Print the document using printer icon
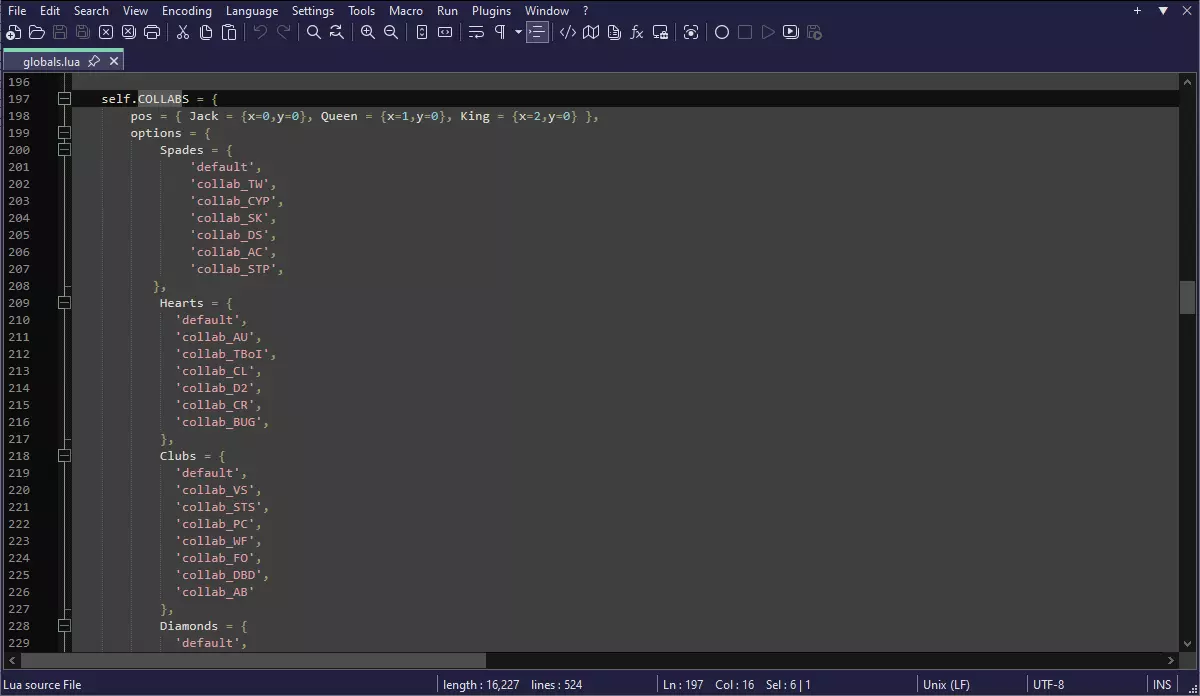The width and height of the screenshot is (1200, 696). [x=152, y=32]
